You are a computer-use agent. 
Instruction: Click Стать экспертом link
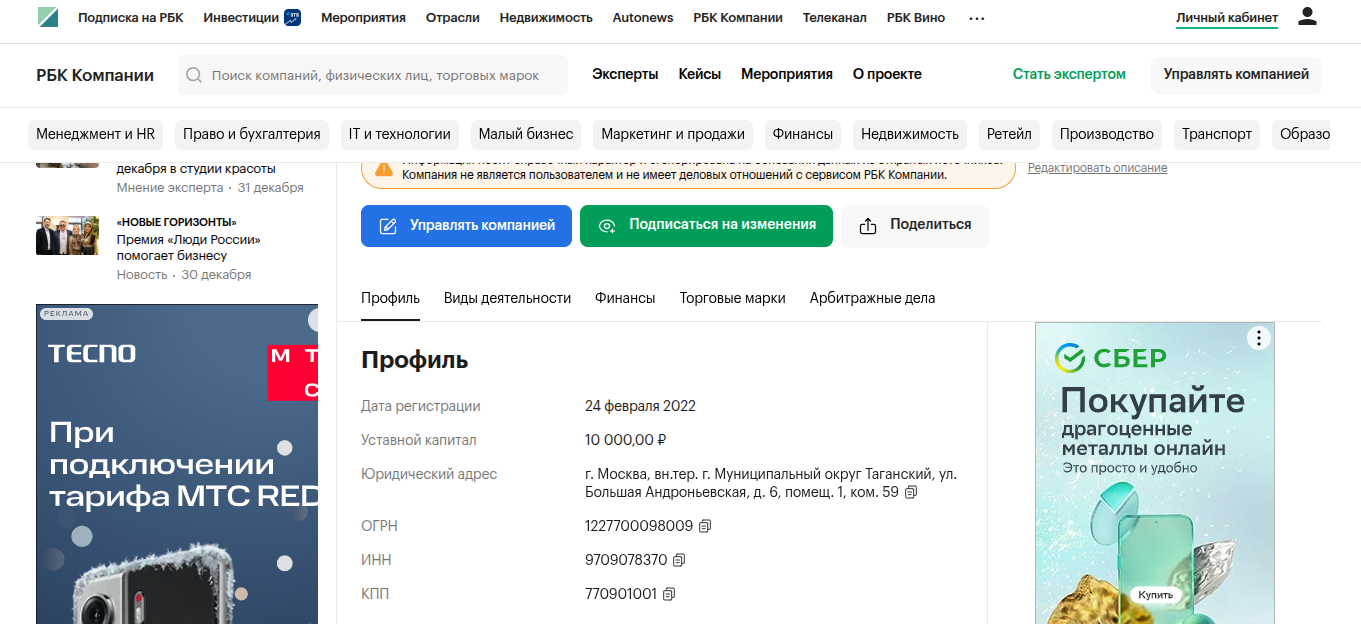coord(1069,74)
